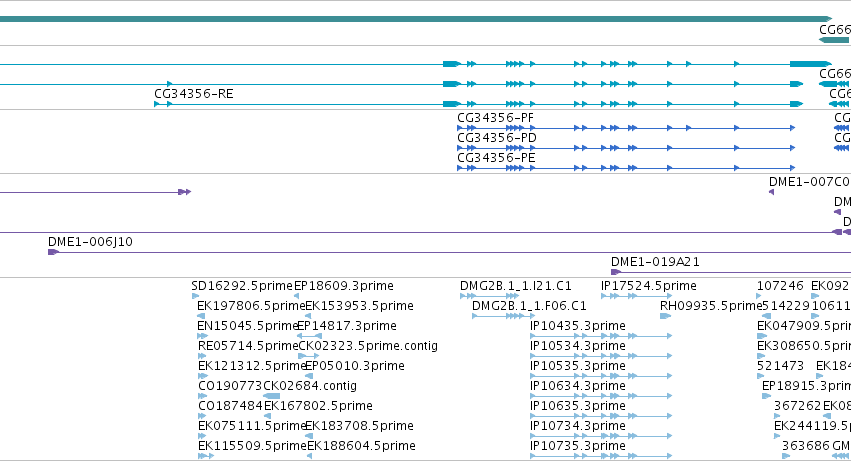This screenshot has width=851, height=461.
Task: Select the EK188604.5prime label
Action: 361,447
